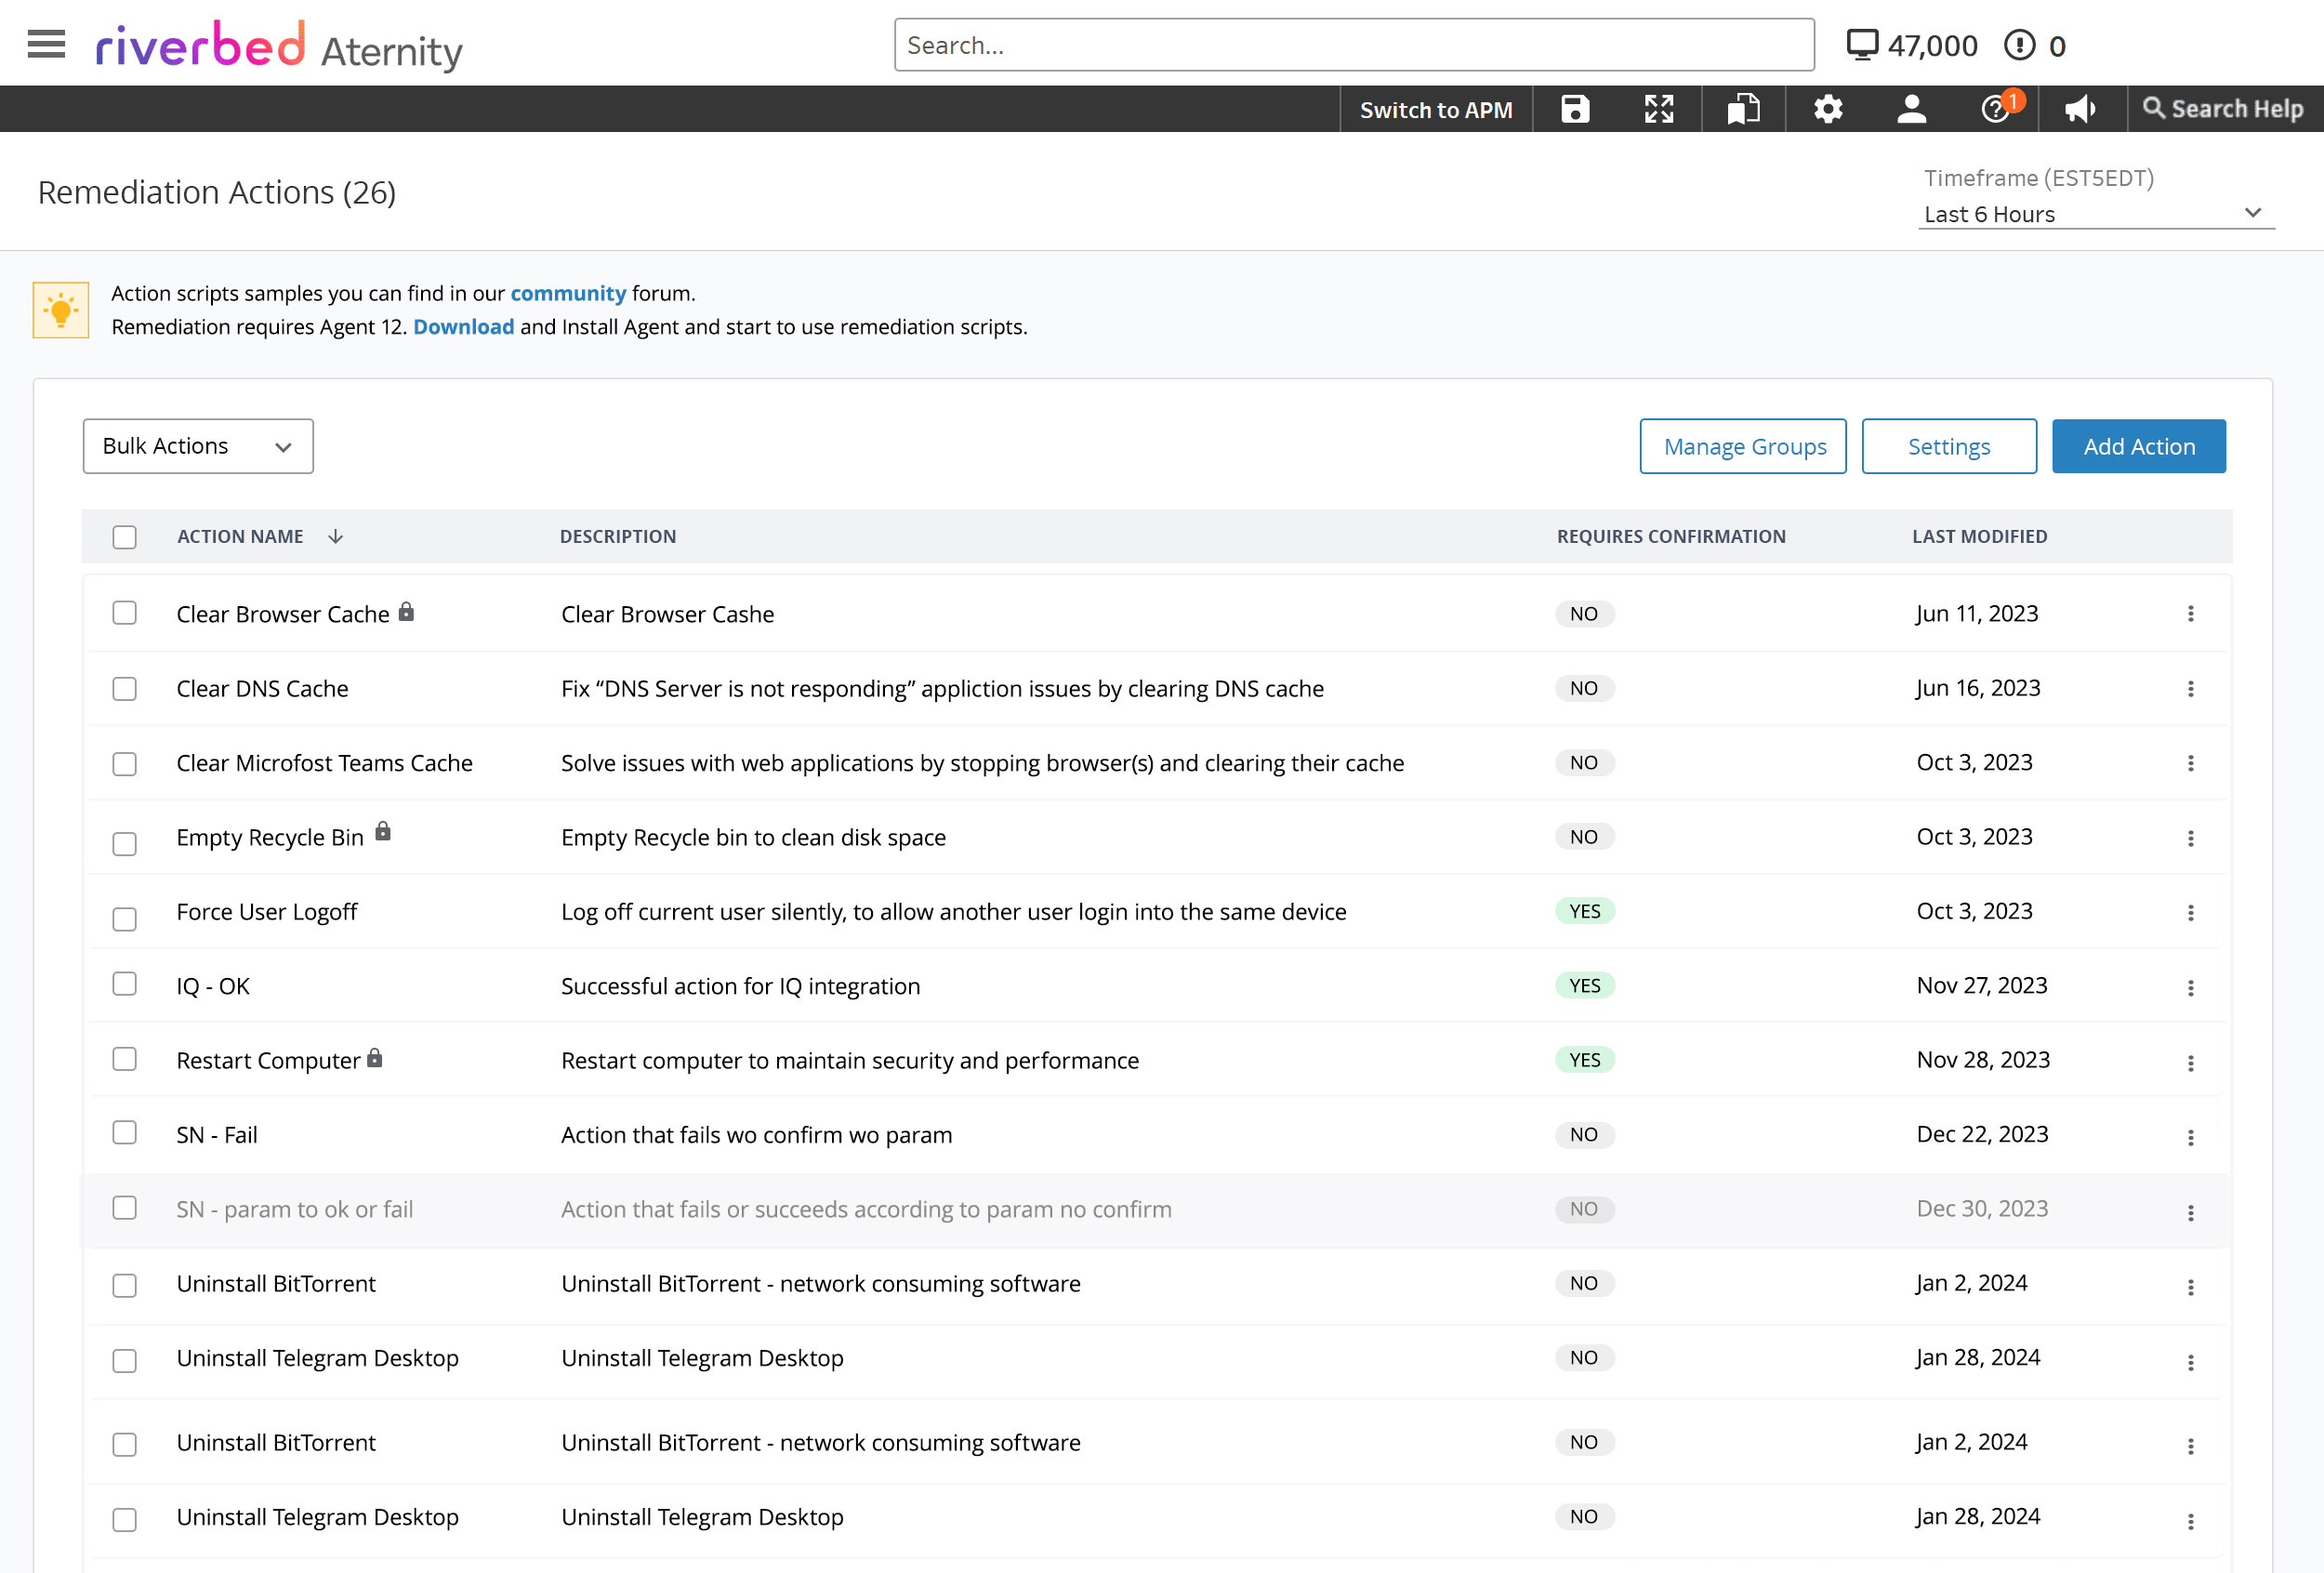This screenshot has height=1573, width=2324.
Task: Click YES badge on Force User Logoff row
Action: tap(1584, 911)
